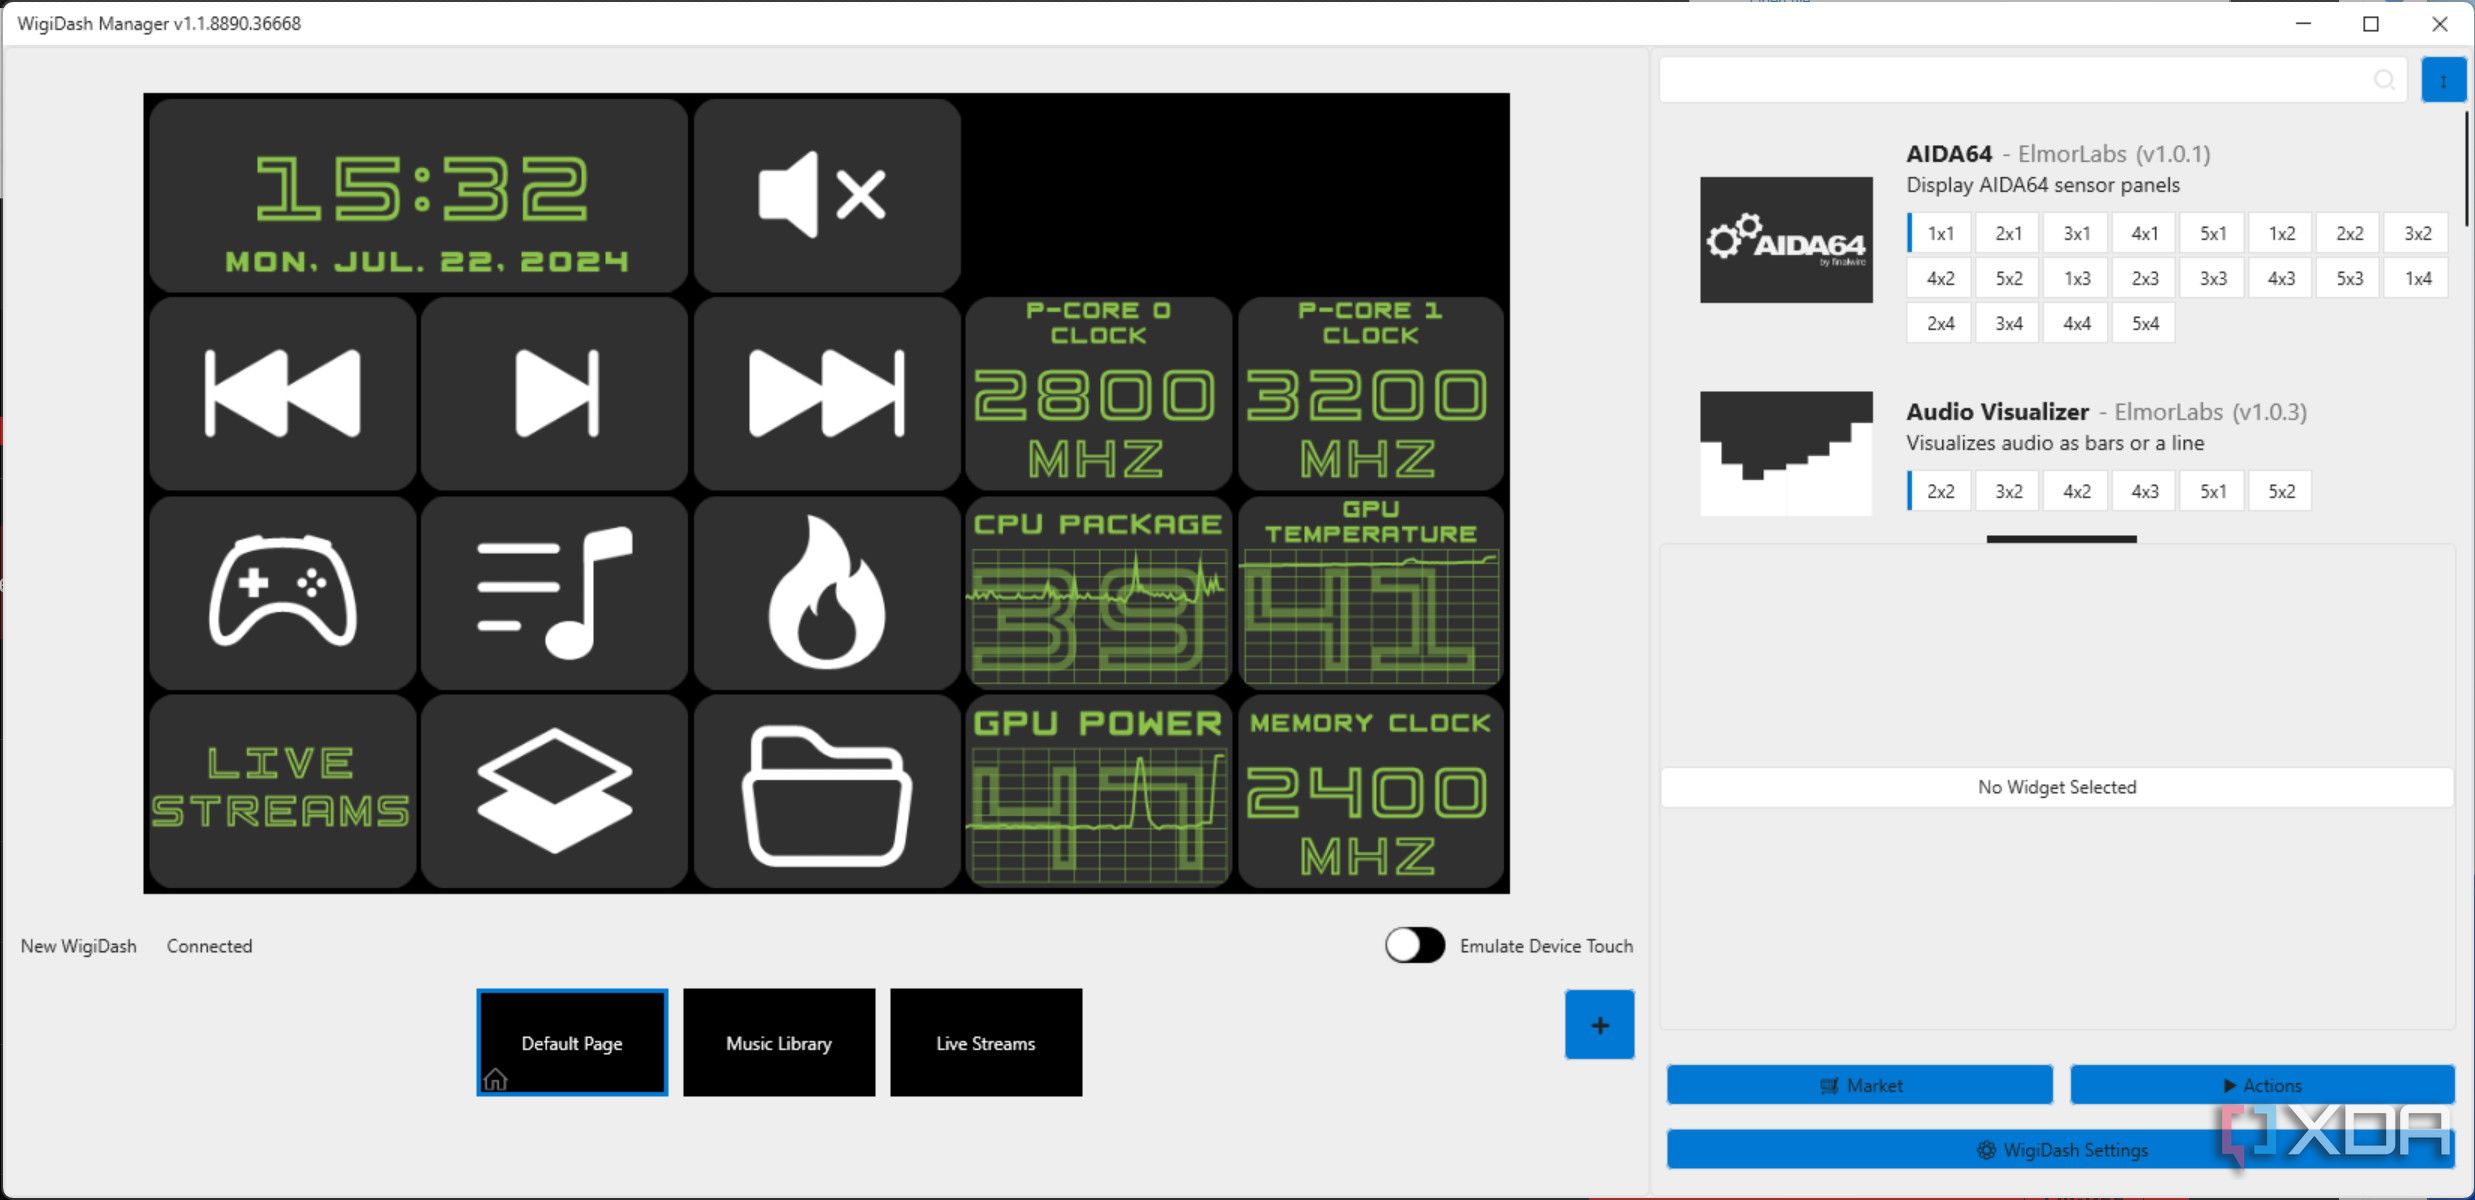Switch to the Live Streams tab
Viewport: 2475px width, 1200px height.
pos(987,1042)
